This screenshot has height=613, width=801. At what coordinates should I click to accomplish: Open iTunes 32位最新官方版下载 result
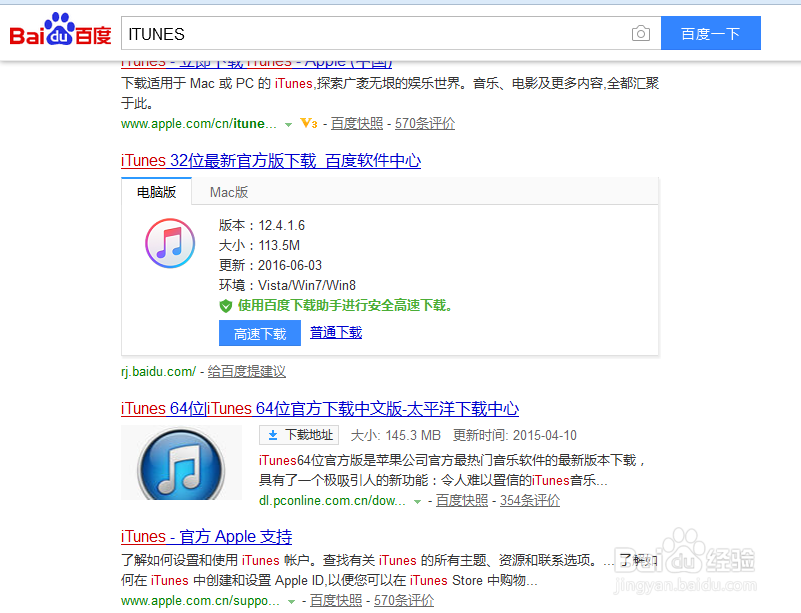[271, 161]
